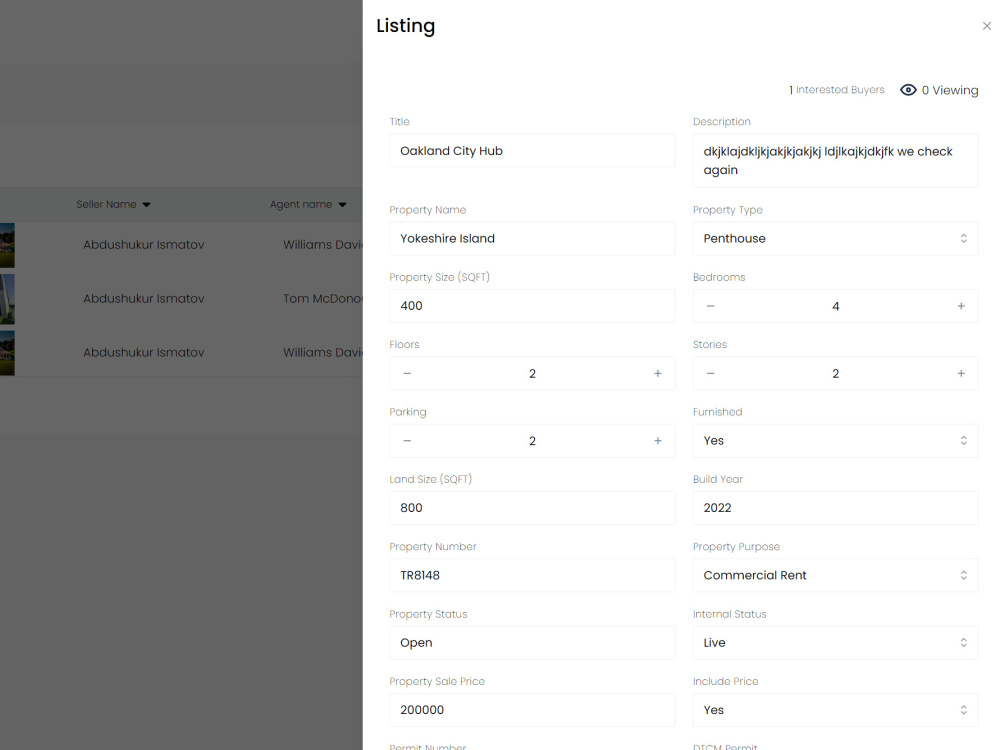The width and height of the screenshot is (1000, 750).
Task: Increase Stories with the plus button
Action: [x=961, y=373]
